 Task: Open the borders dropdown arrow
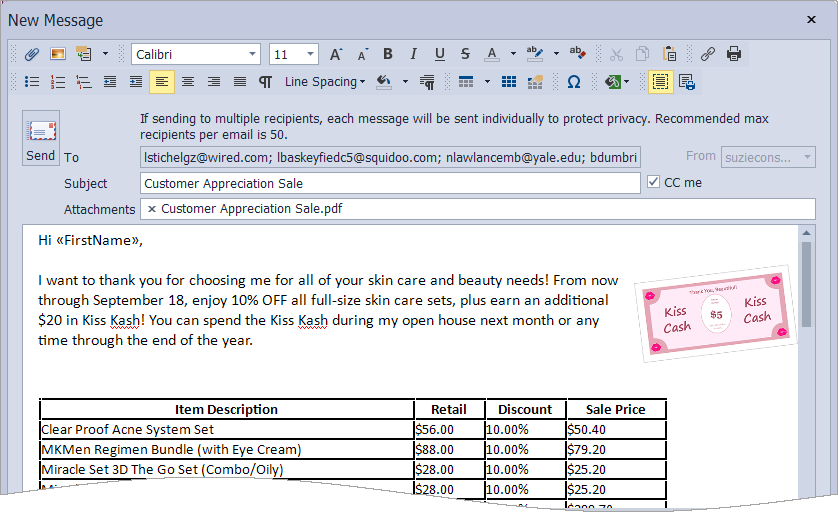pyautogui.click(x=487, y=82)
